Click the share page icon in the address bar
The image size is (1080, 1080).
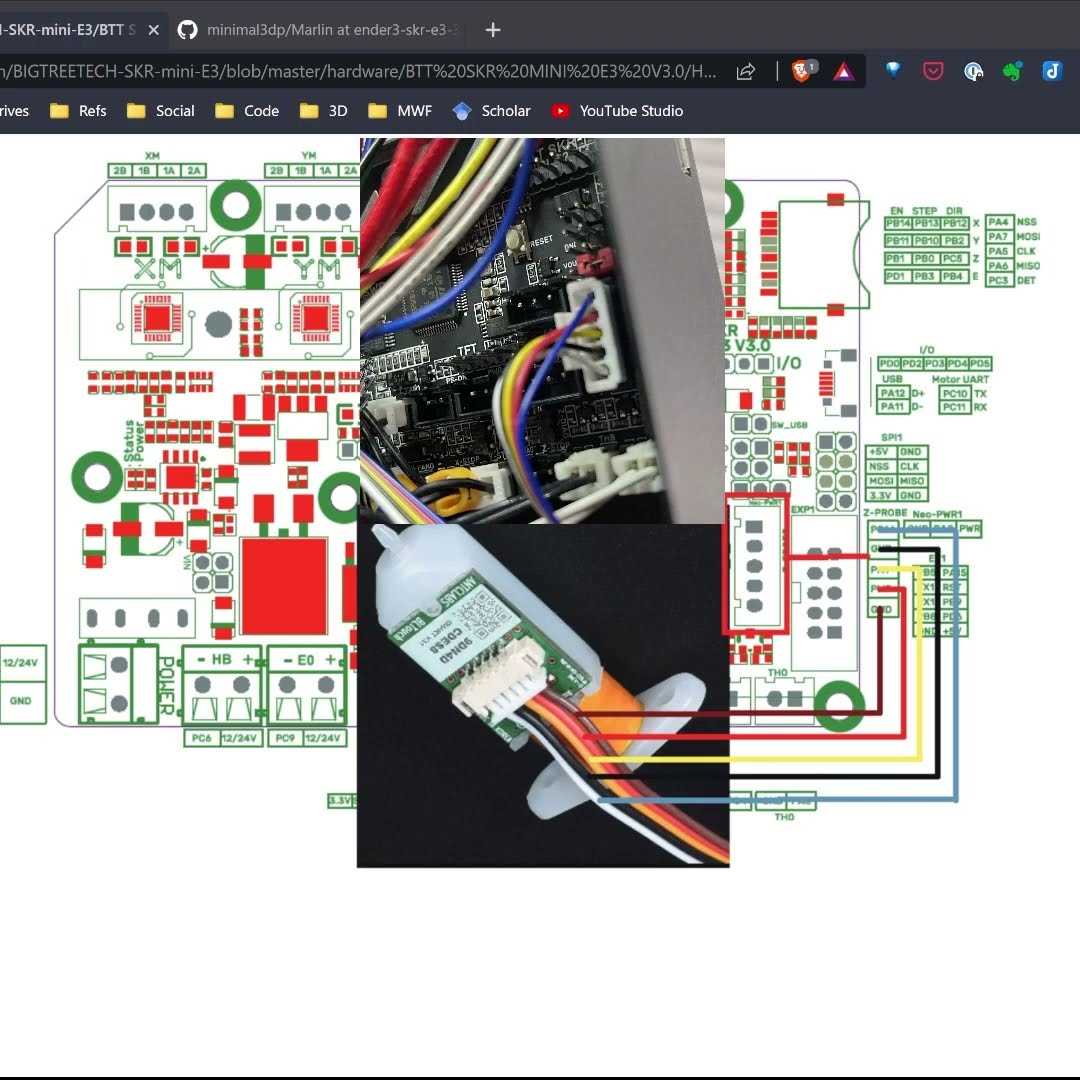(x=746, y=71)
